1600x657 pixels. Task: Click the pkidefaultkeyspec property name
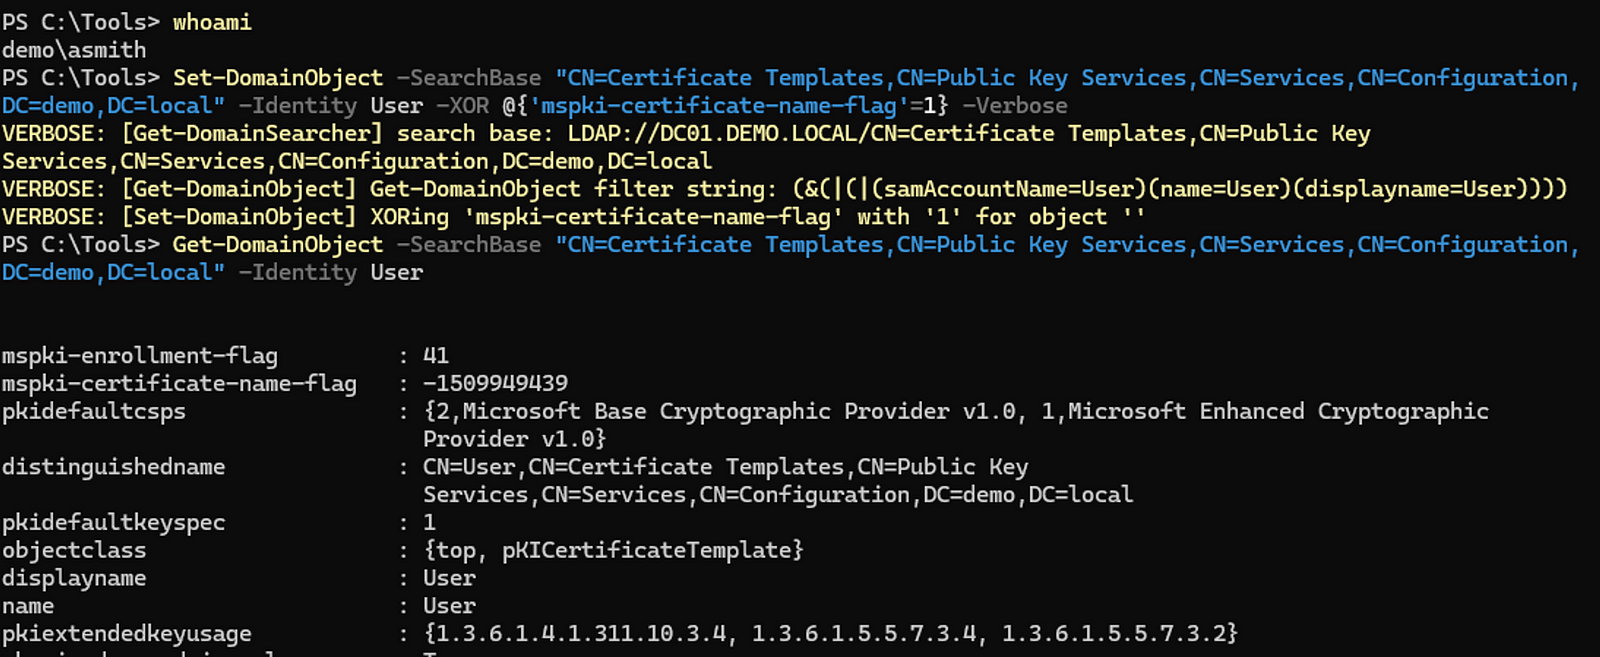114,523
